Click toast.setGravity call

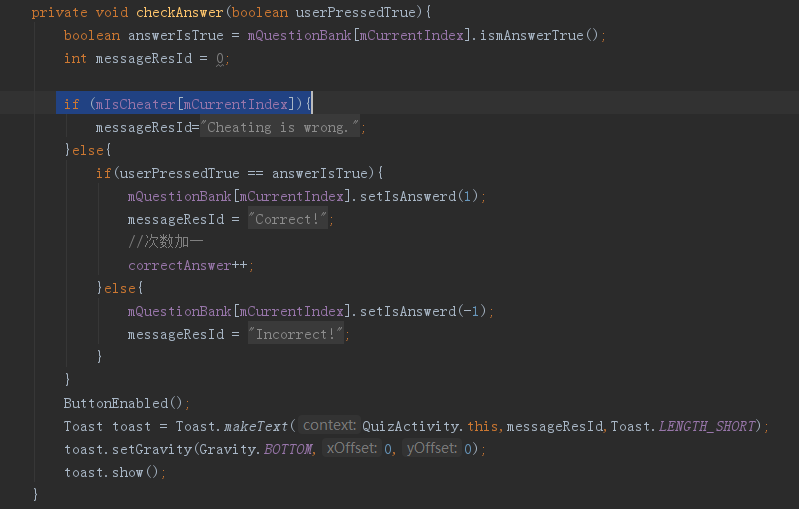[127, 449]
